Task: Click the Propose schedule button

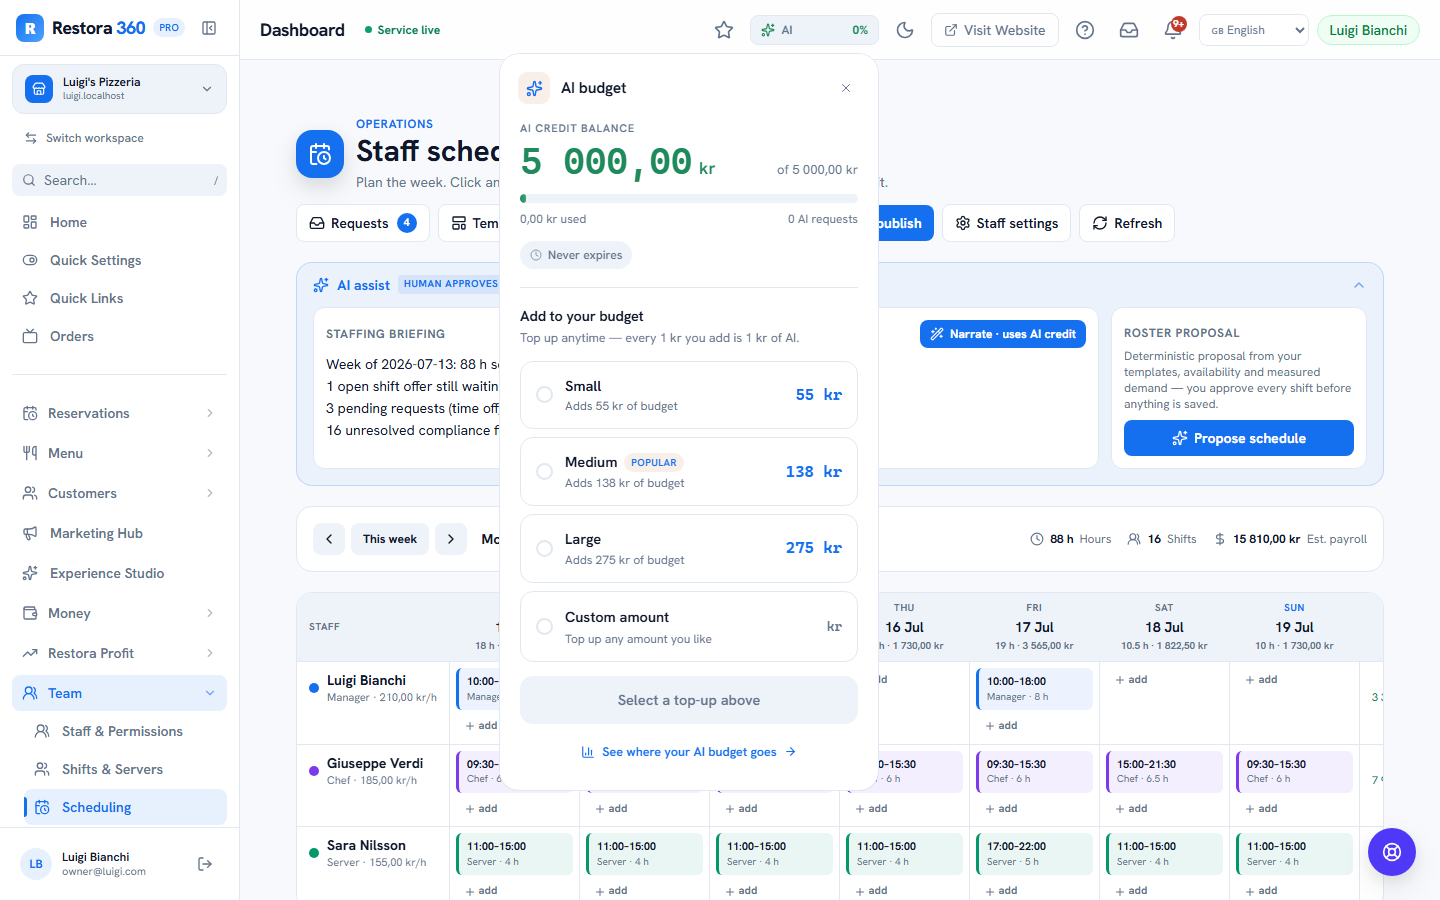Action: point(1239,438)
